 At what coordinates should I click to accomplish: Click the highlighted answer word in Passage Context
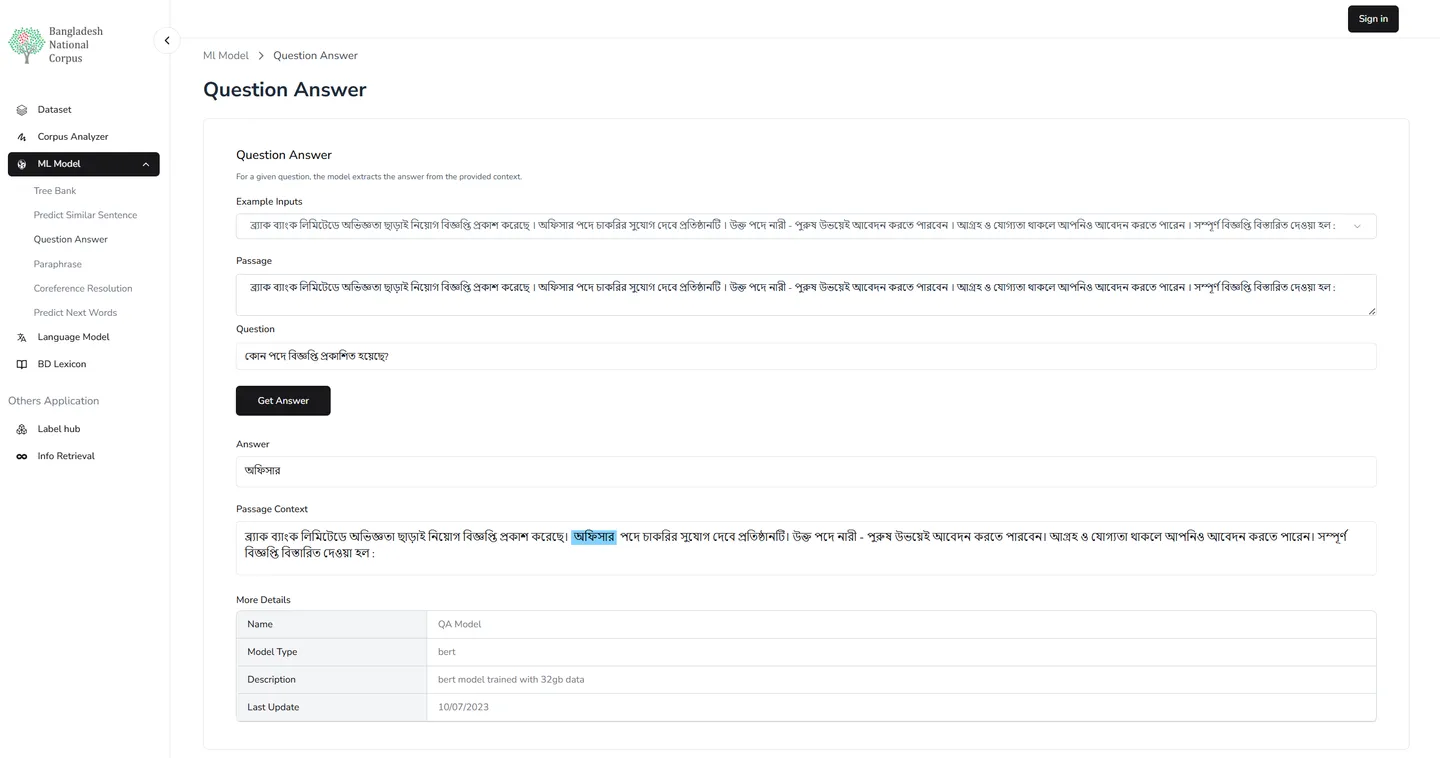click(594, 537)
